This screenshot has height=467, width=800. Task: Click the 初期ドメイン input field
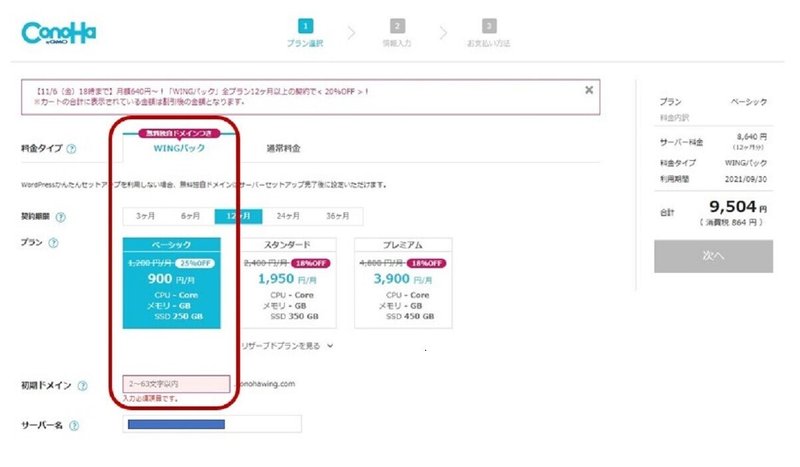[x=177, y=384]
